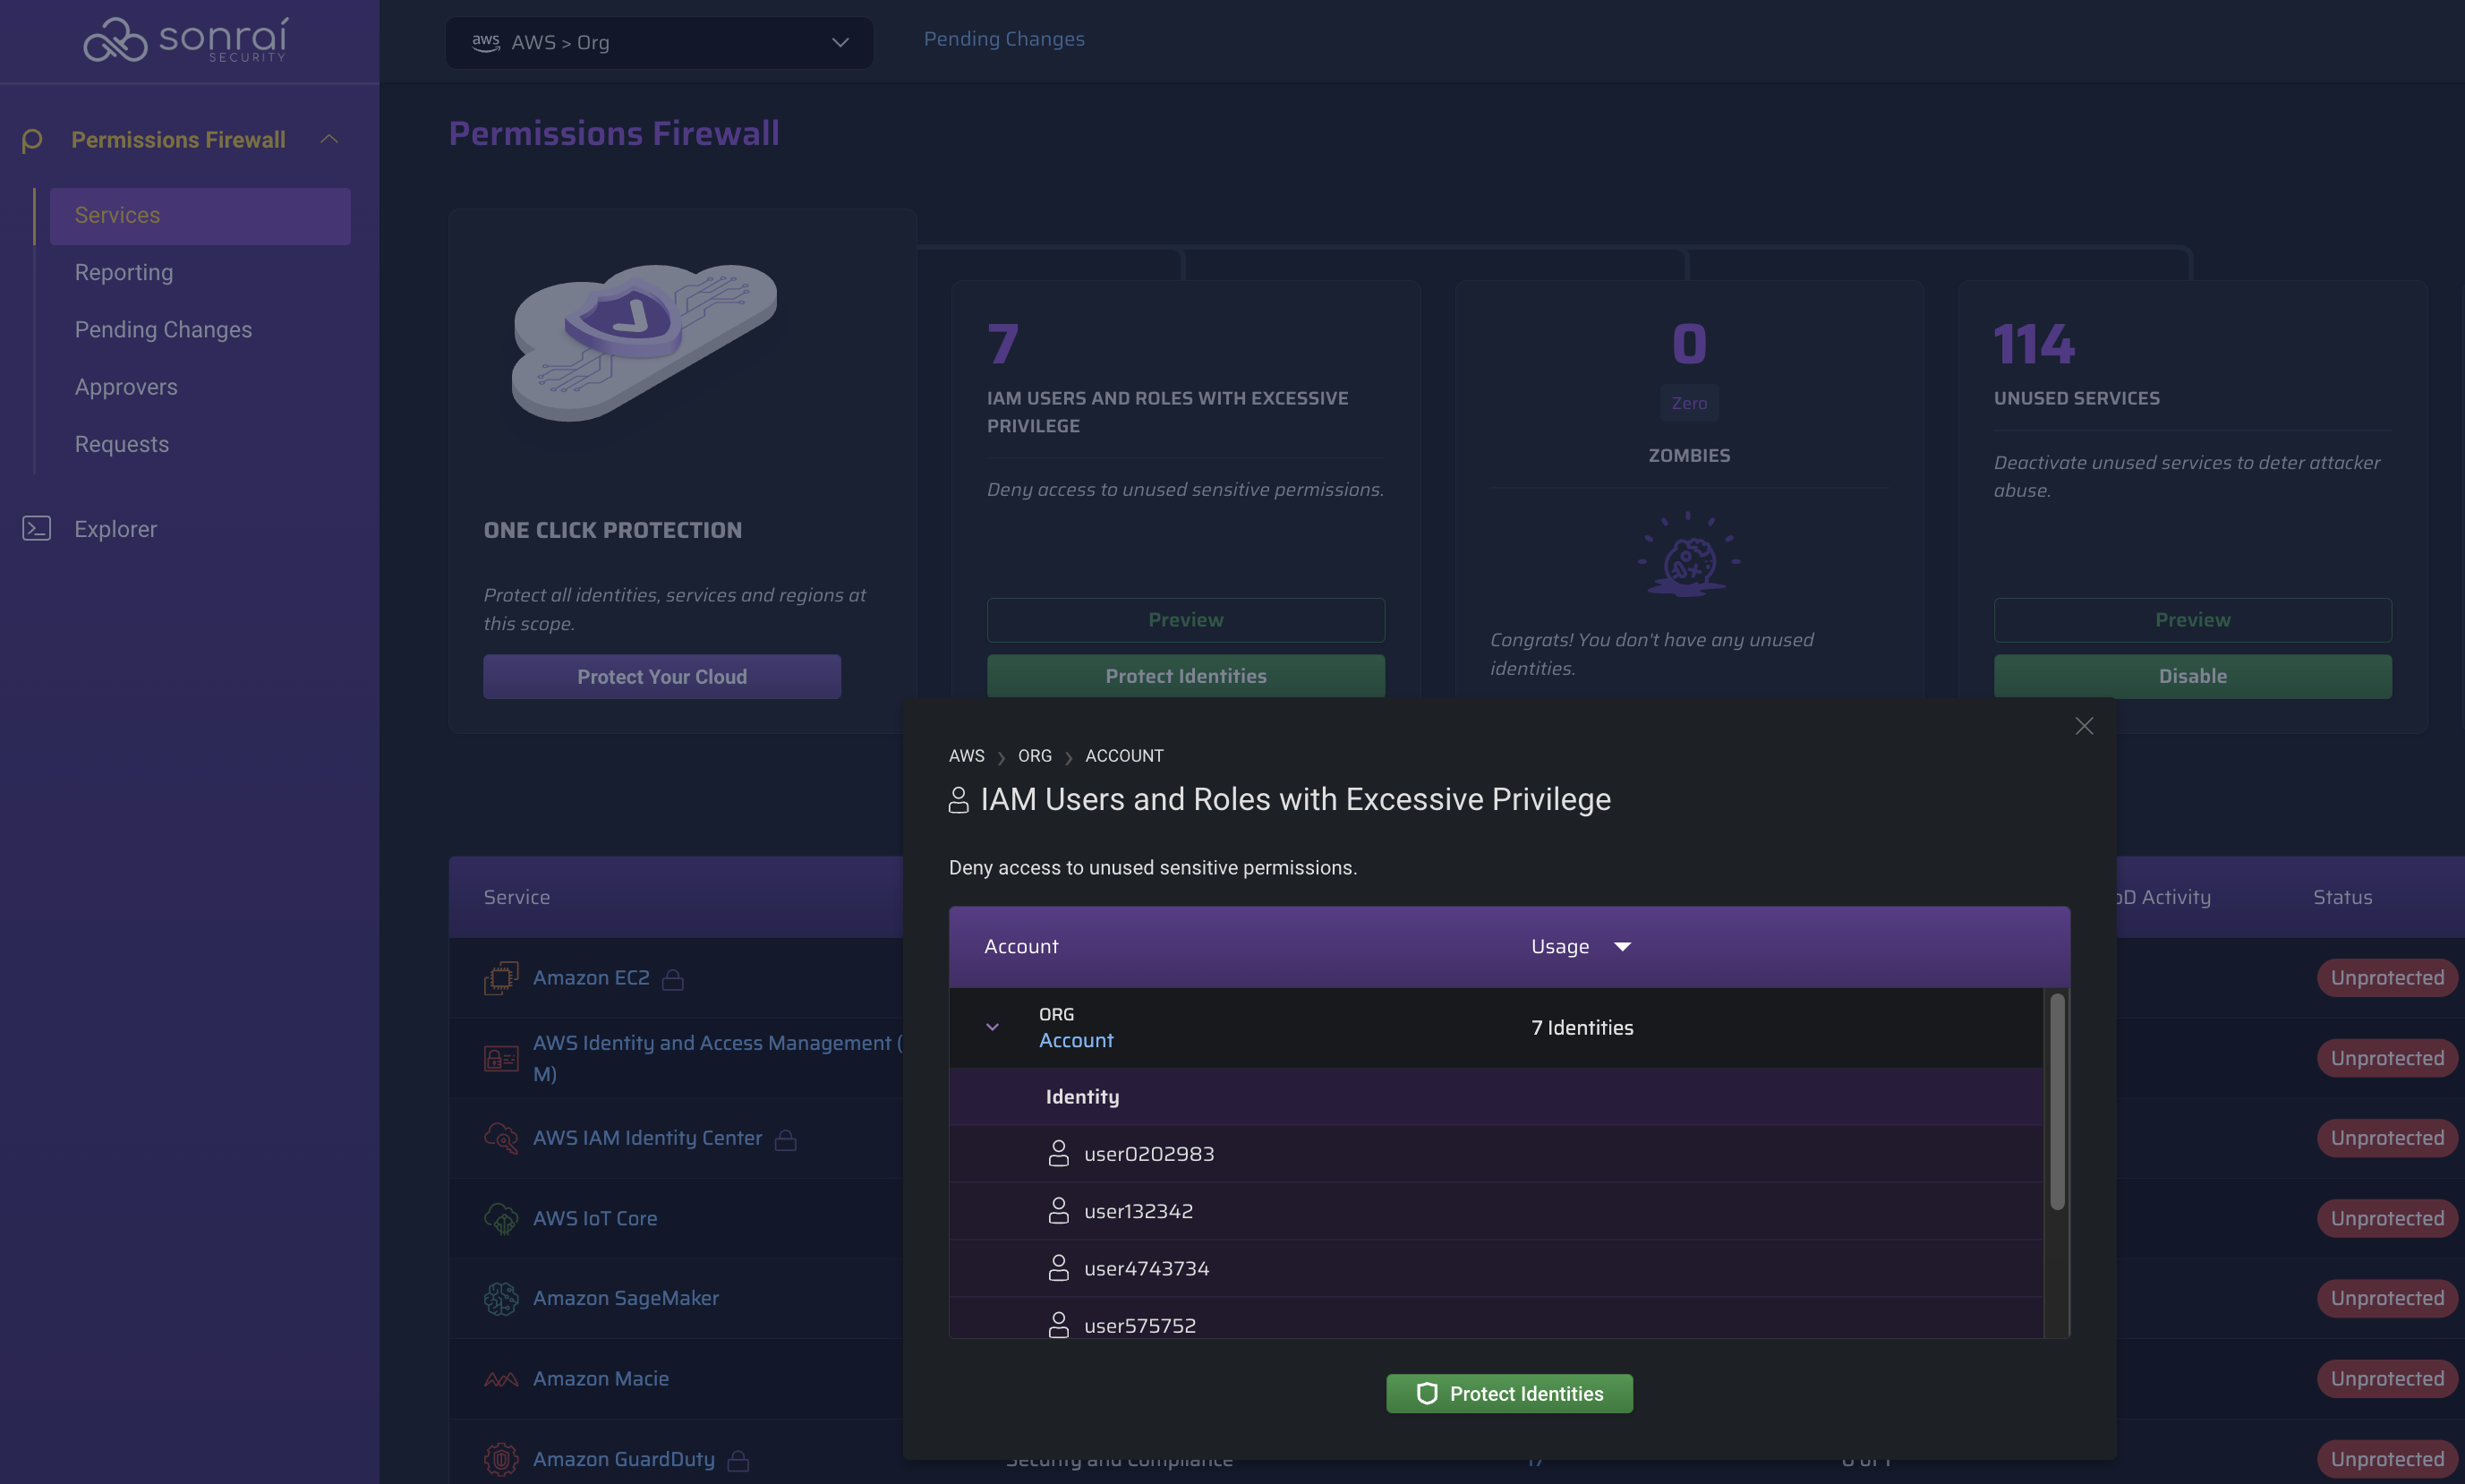Click the Protect Your Cloud button
This screenshot has width=2465, height=1484.
click(x=662, y=677)
